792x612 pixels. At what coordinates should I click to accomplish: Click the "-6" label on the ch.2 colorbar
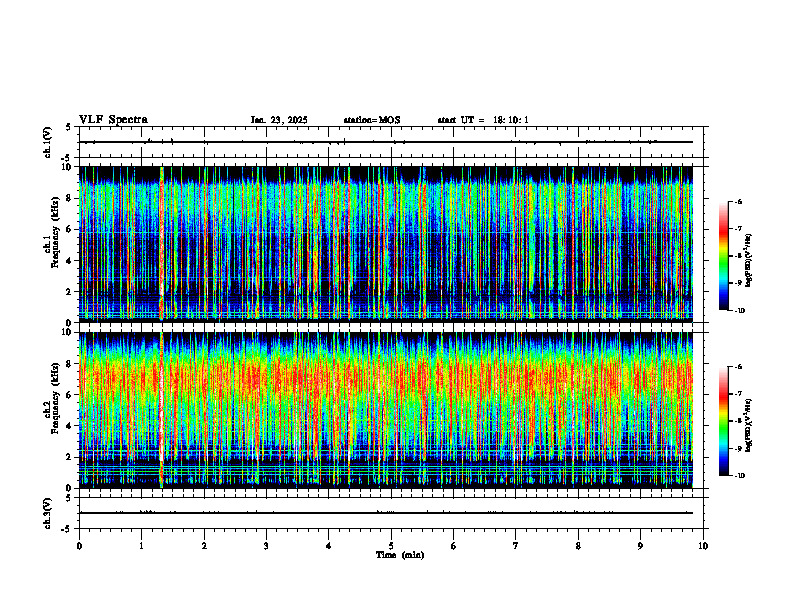click(x=738, y=367)
